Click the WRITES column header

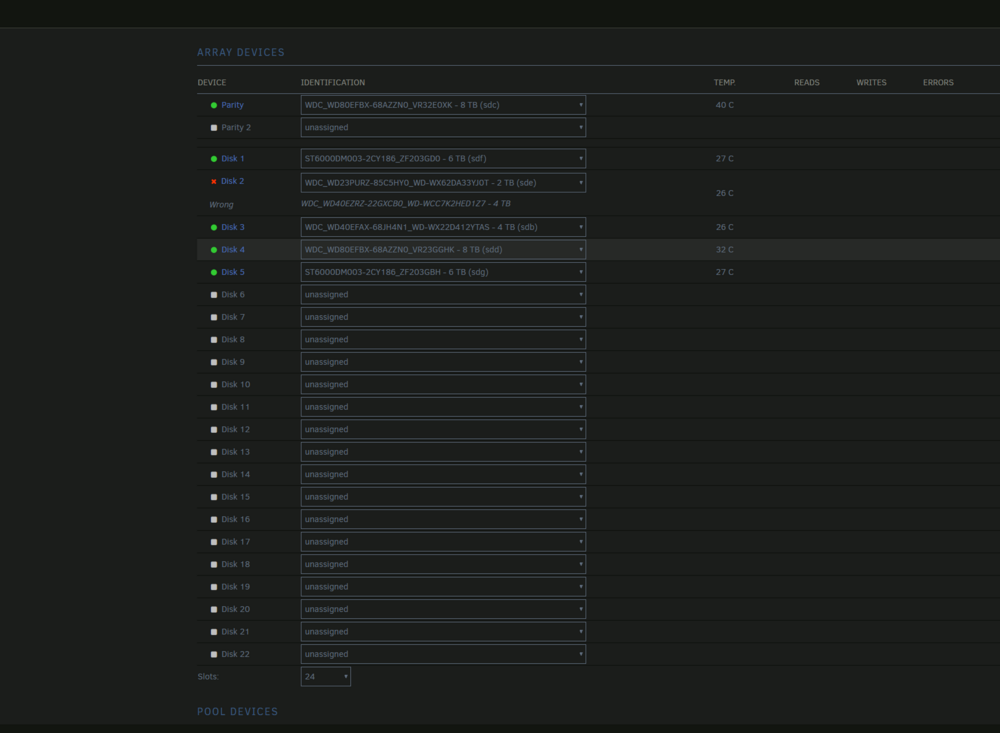(871, 83)
